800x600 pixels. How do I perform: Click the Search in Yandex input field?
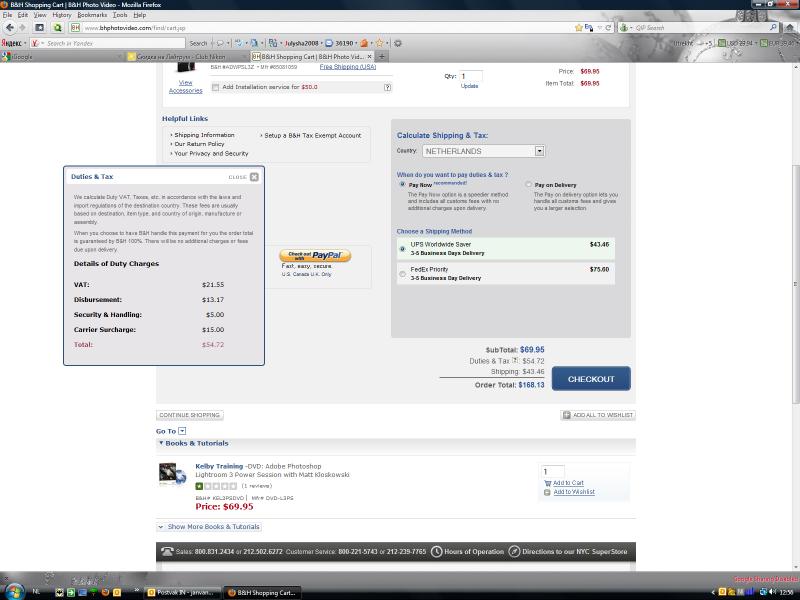pos(107,43)
